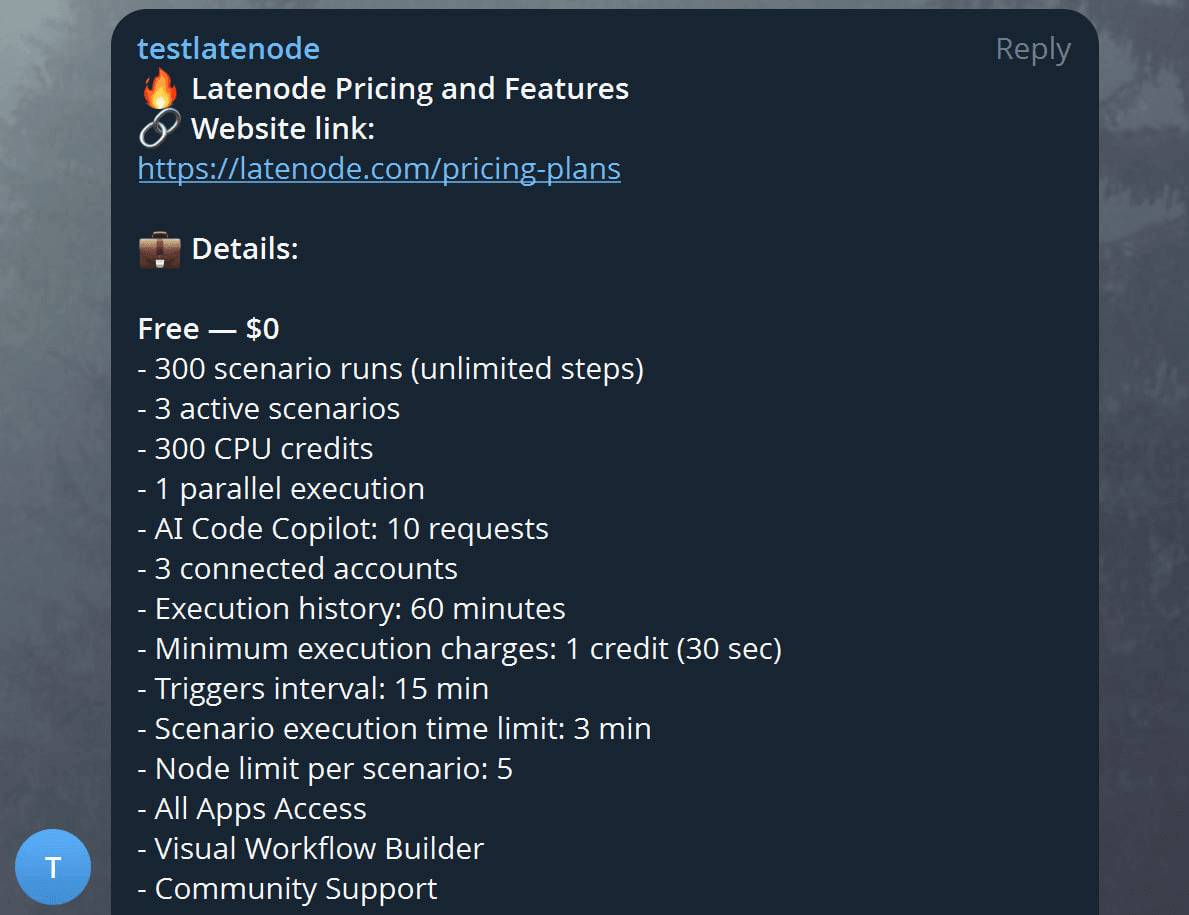Click the 'Free — $0' plan heading

coord(209,329)
